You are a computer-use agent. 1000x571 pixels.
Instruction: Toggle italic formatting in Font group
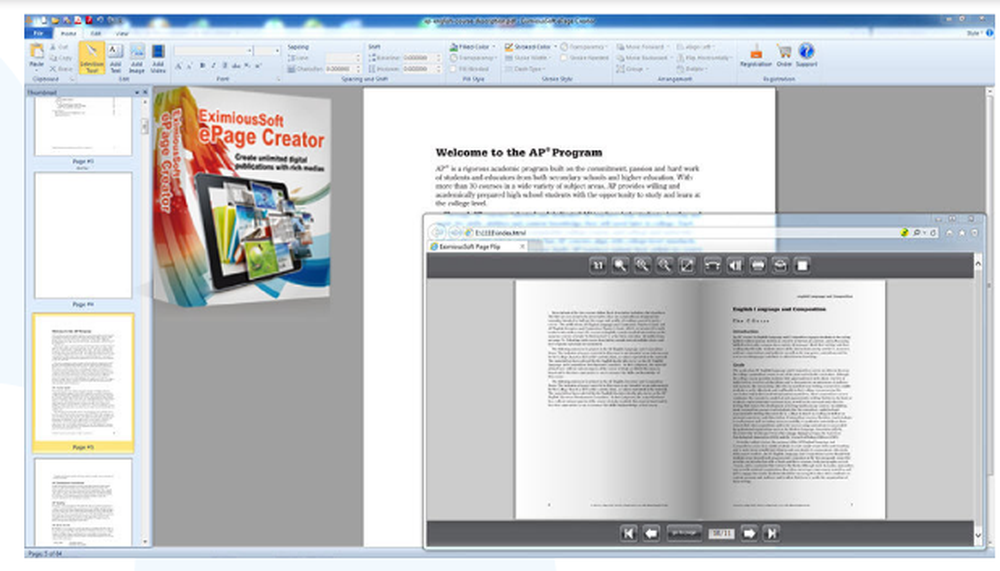click(213, 66)
